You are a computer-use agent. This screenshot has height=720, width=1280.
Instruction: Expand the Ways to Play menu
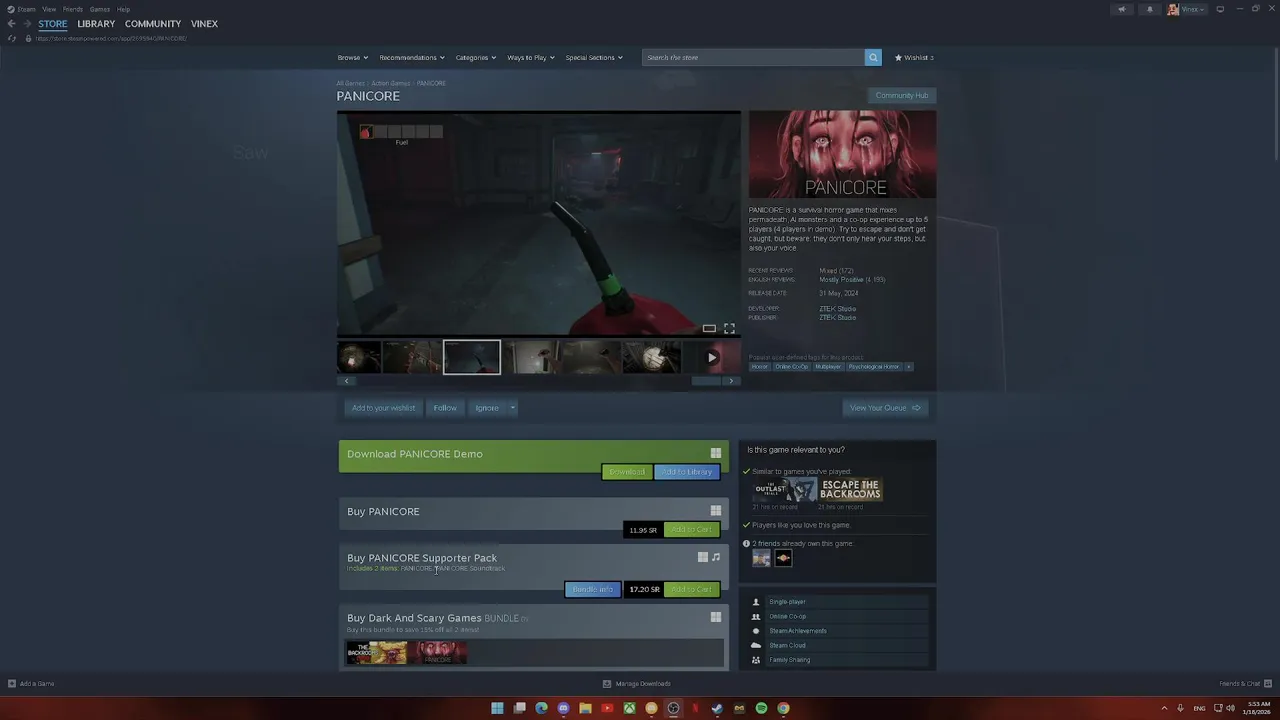(x=530, y=57)
